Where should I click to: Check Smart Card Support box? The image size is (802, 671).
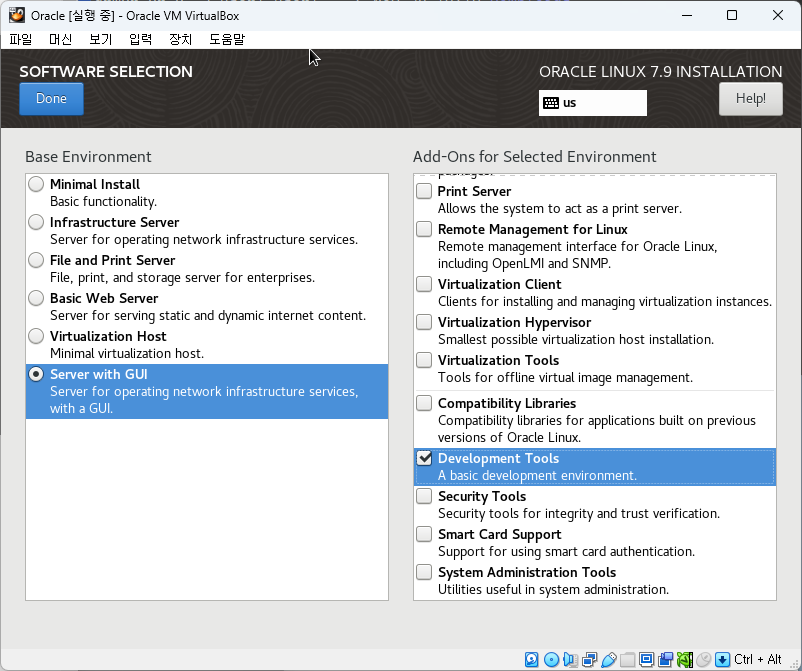424,534
